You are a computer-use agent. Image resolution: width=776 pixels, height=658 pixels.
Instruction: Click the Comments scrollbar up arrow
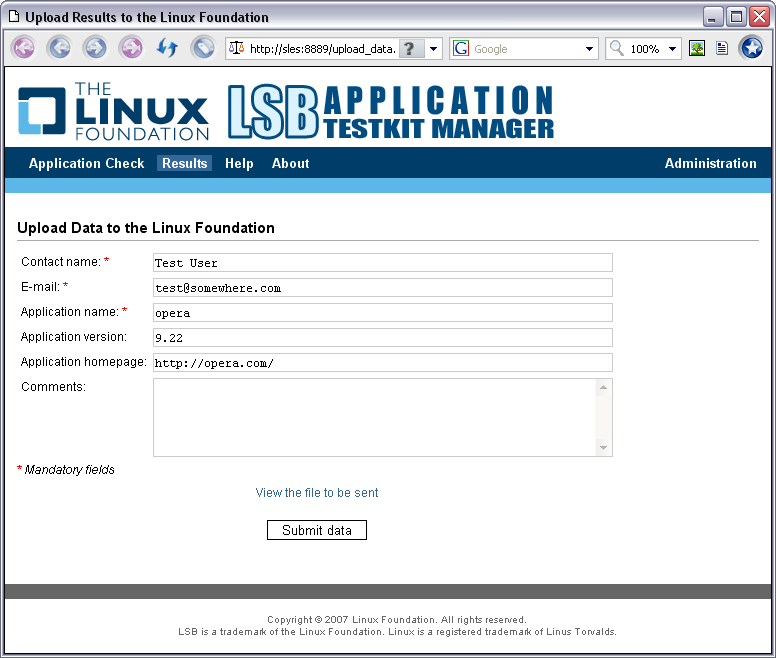603,387
